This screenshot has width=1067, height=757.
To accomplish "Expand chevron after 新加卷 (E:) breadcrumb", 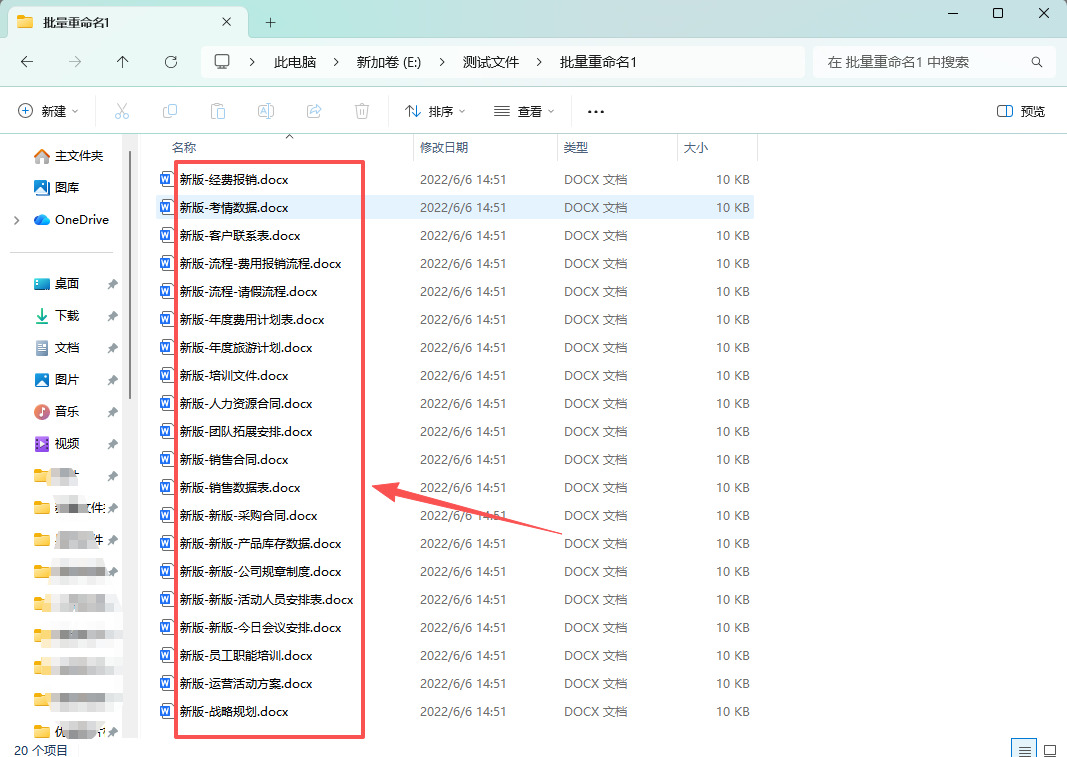I will 442,62.
